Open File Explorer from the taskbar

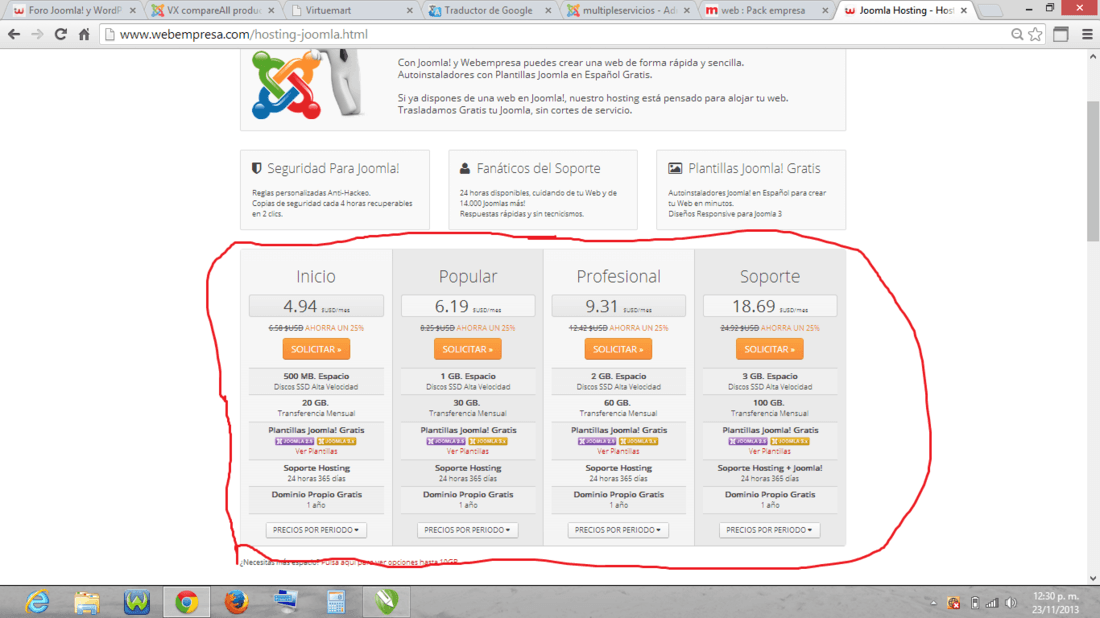[87, 602]
